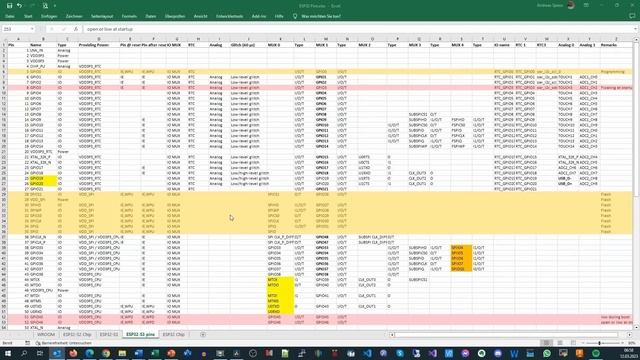Open the Seitenlayout ribbon tab
Image resolution: width=640 pixels, height=360 pixels.
pos(102,16)
